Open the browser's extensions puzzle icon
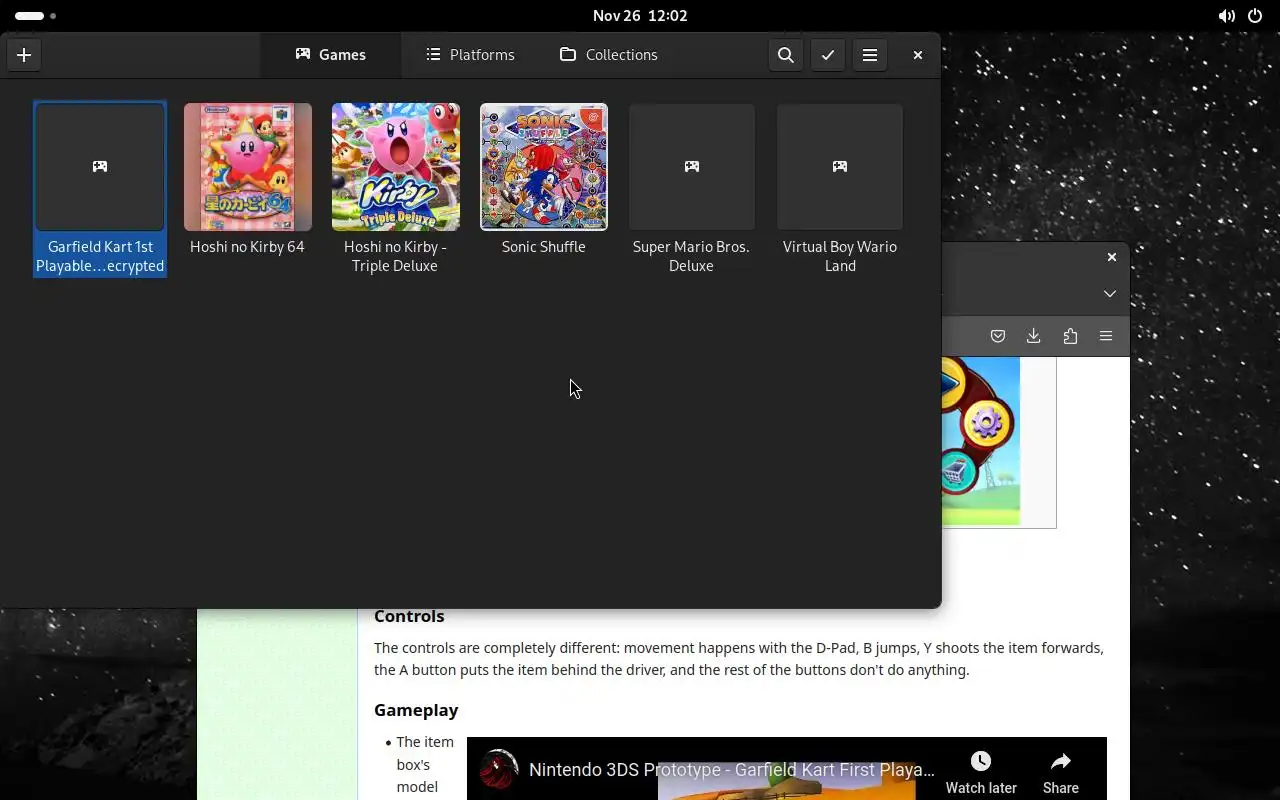 point(1070,337)
